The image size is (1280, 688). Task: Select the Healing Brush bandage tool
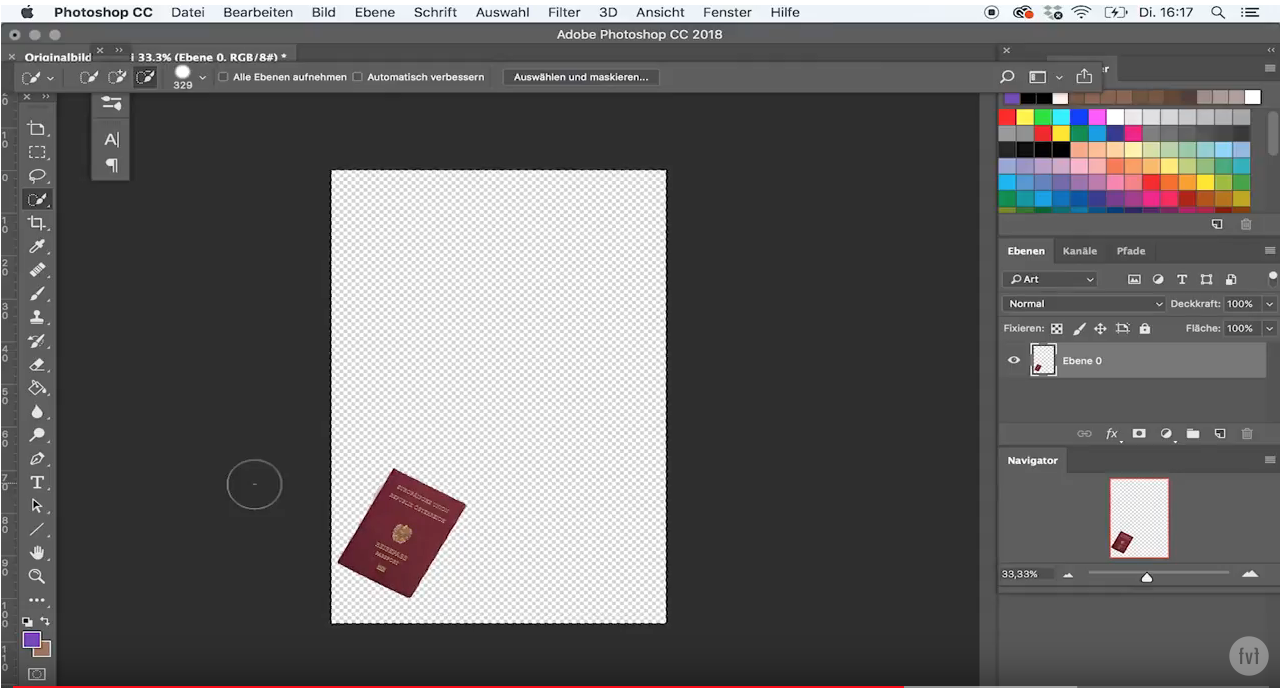tap(37, 270)
